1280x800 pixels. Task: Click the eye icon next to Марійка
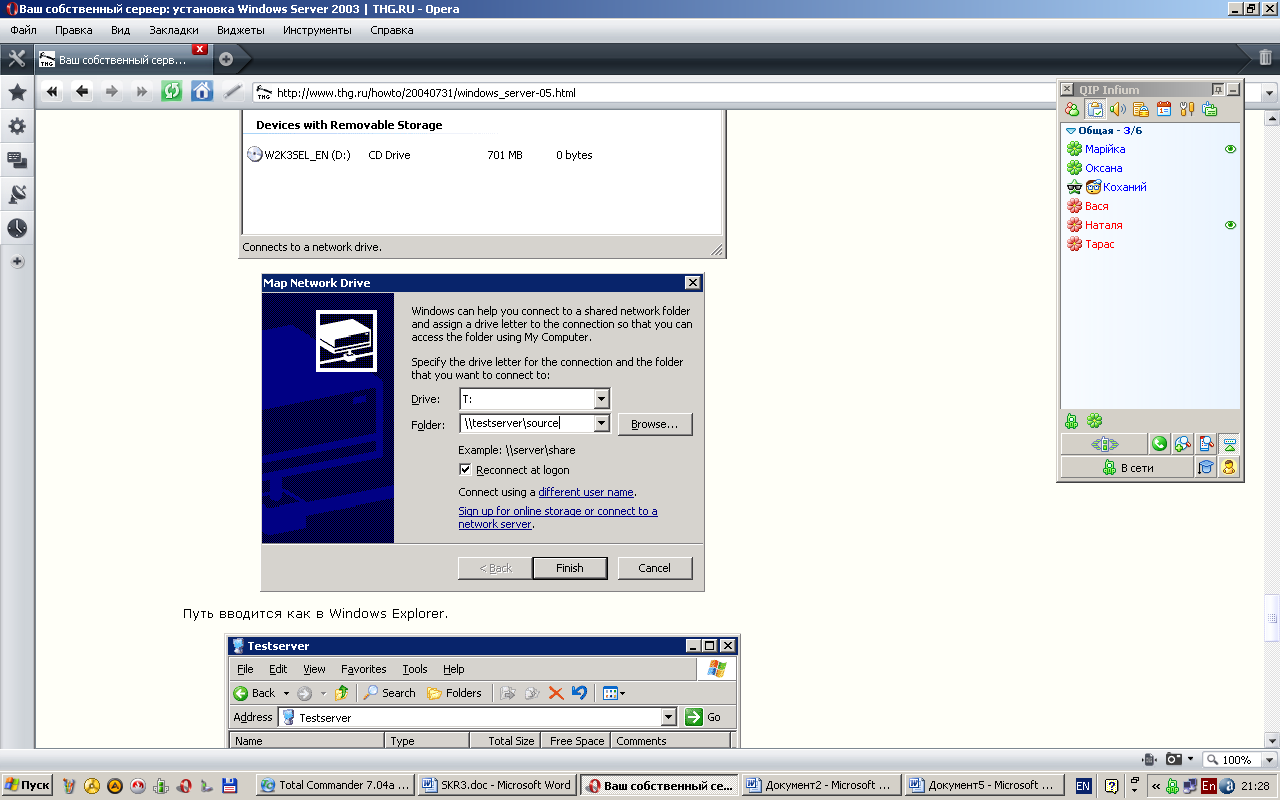[x=1230, y=149]
